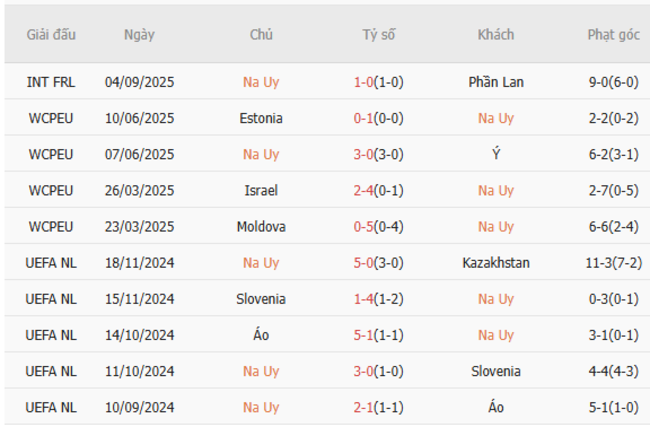Click the 2-4(0-1) match score
650x427 pixels.
coord(379,190)
